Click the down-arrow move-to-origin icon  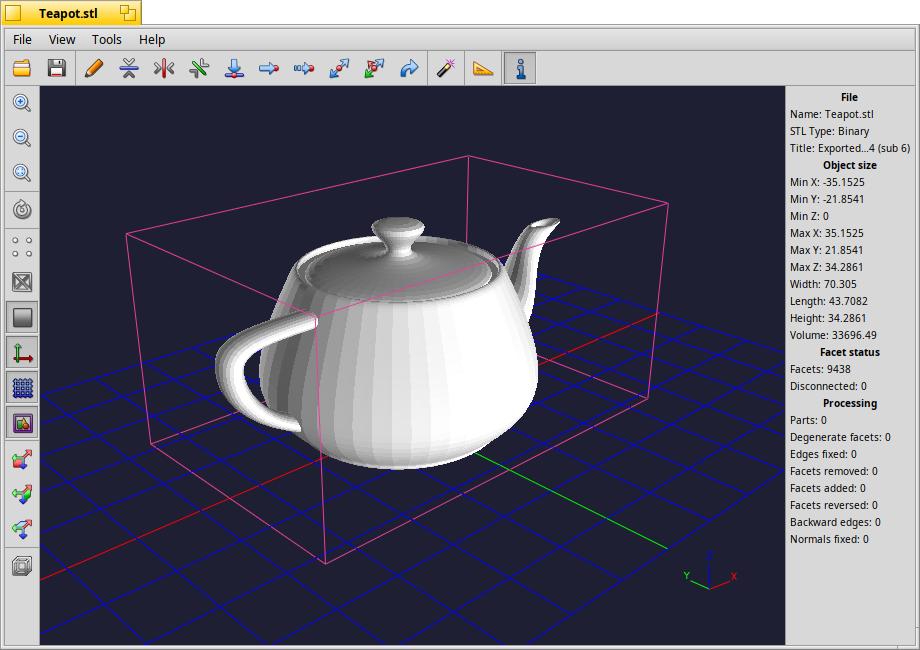pyautogui.click(x=234, y=68)
